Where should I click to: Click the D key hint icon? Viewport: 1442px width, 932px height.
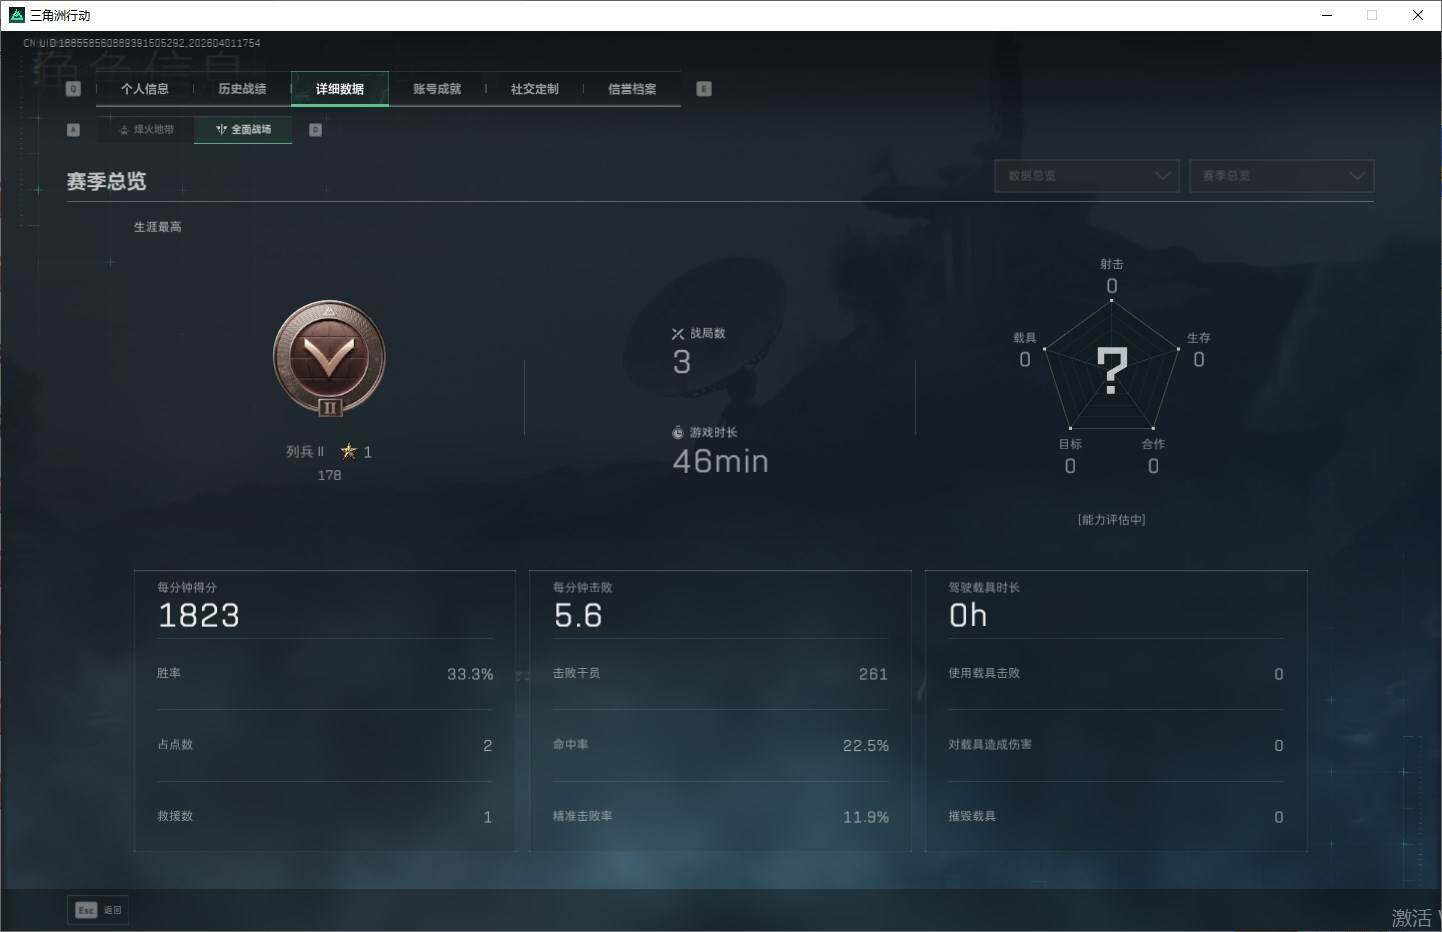pos(315,130)
